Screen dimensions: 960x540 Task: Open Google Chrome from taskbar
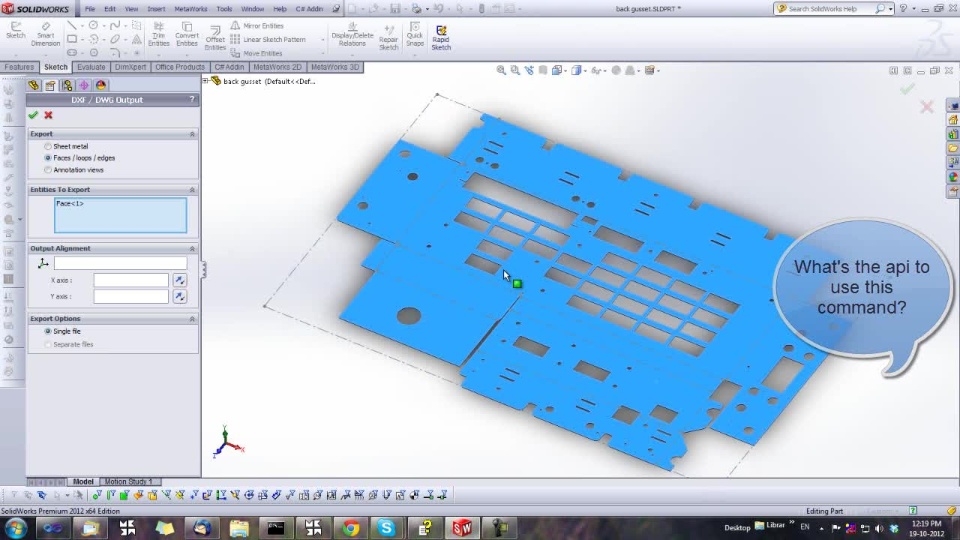351,527
